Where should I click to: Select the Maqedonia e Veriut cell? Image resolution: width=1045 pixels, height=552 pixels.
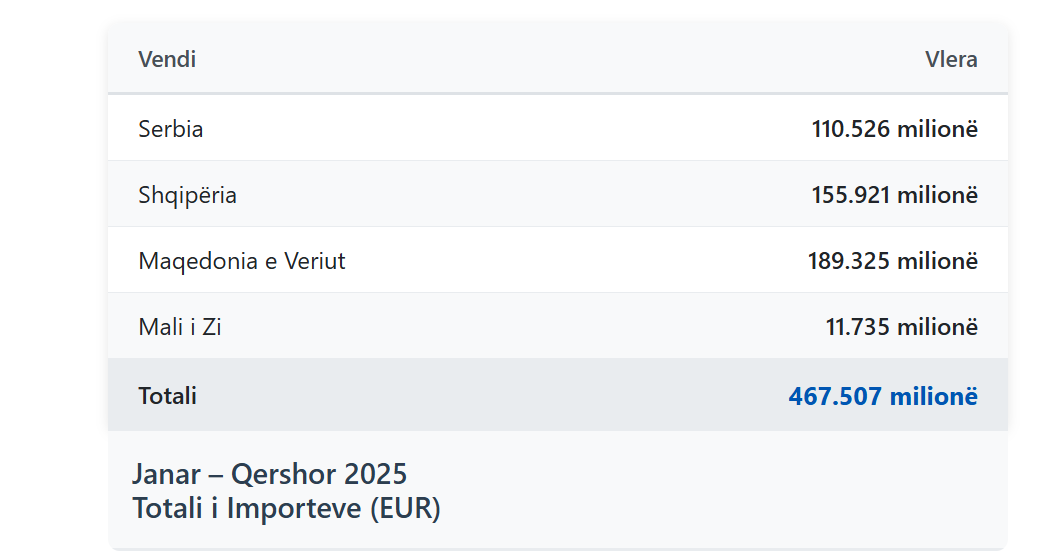pos(242,261)
